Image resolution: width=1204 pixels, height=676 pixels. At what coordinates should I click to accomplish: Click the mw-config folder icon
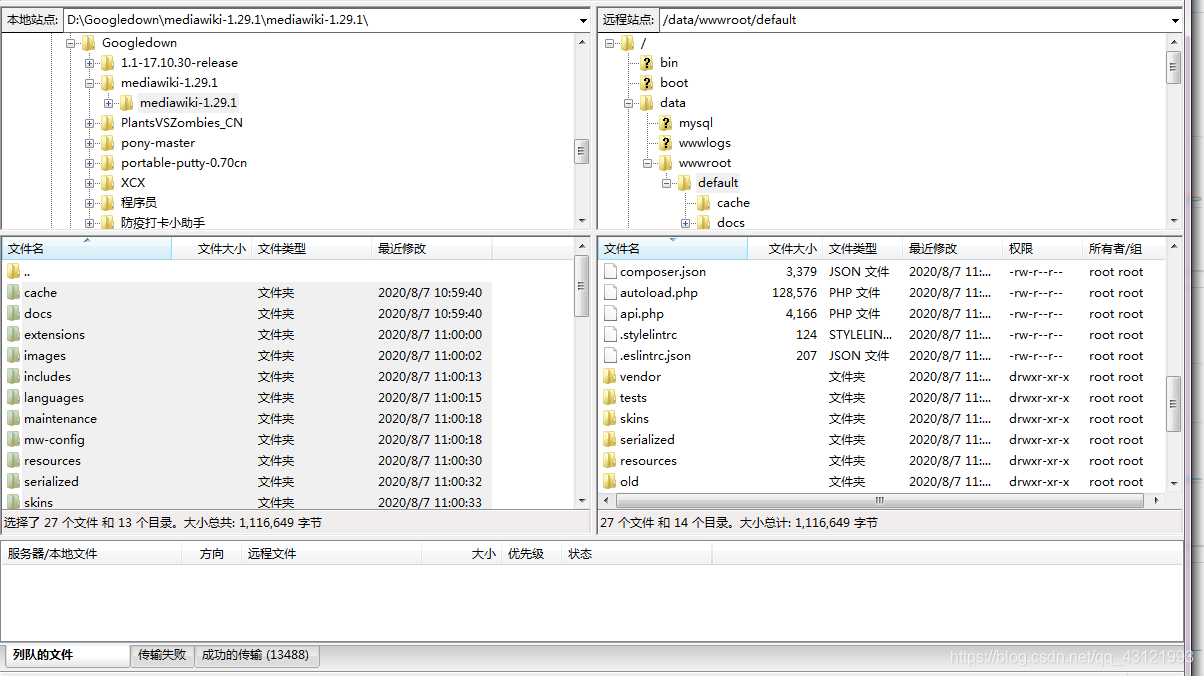13,440
